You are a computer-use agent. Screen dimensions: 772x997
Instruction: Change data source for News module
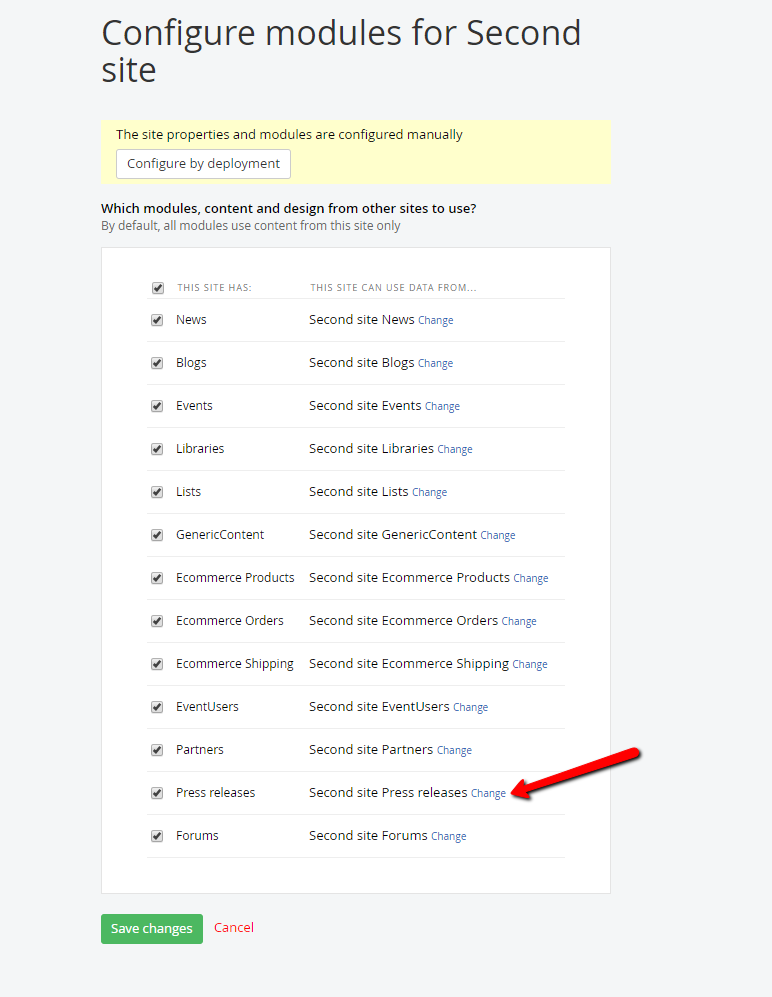[x=435, y=319]
